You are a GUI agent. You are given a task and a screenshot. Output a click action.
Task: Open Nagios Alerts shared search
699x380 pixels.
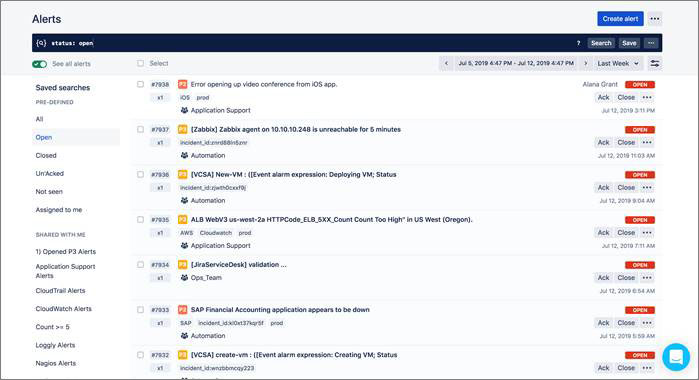coord(56,363)
